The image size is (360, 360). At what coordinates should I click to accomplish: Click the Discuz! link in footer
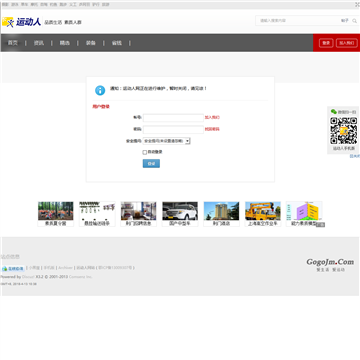pyautogui.click(x=28, y=277)
